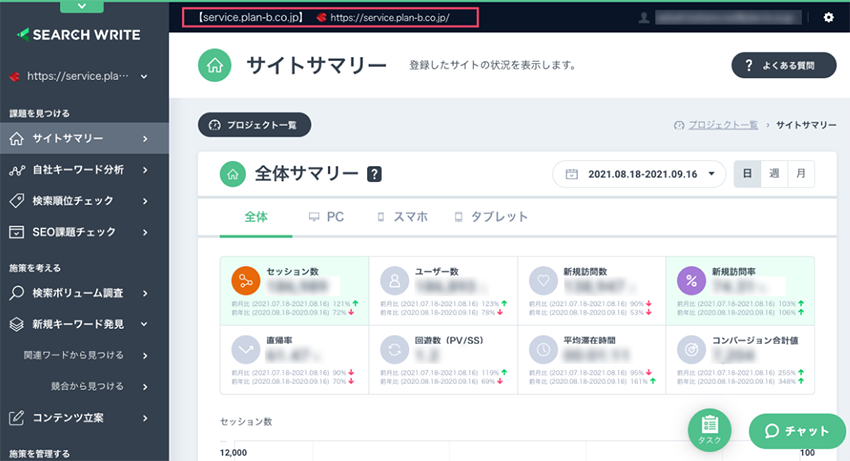Image resolution: width=850 pixels, height=461 pixels.
Task: Expand chevron next to SEO課題チェック
Action: 145,232
